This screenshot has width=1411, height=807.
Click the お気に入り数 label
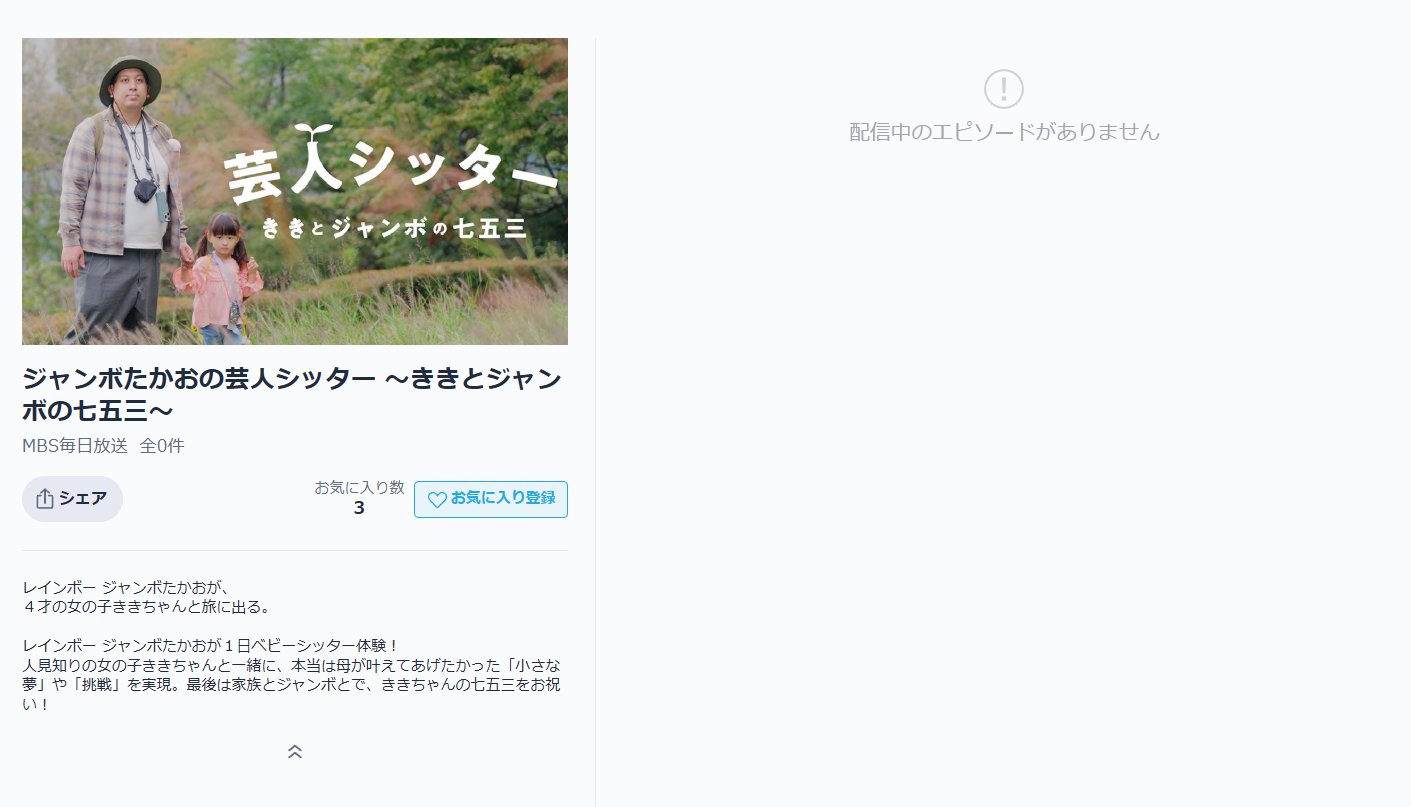tap(359, 487)
